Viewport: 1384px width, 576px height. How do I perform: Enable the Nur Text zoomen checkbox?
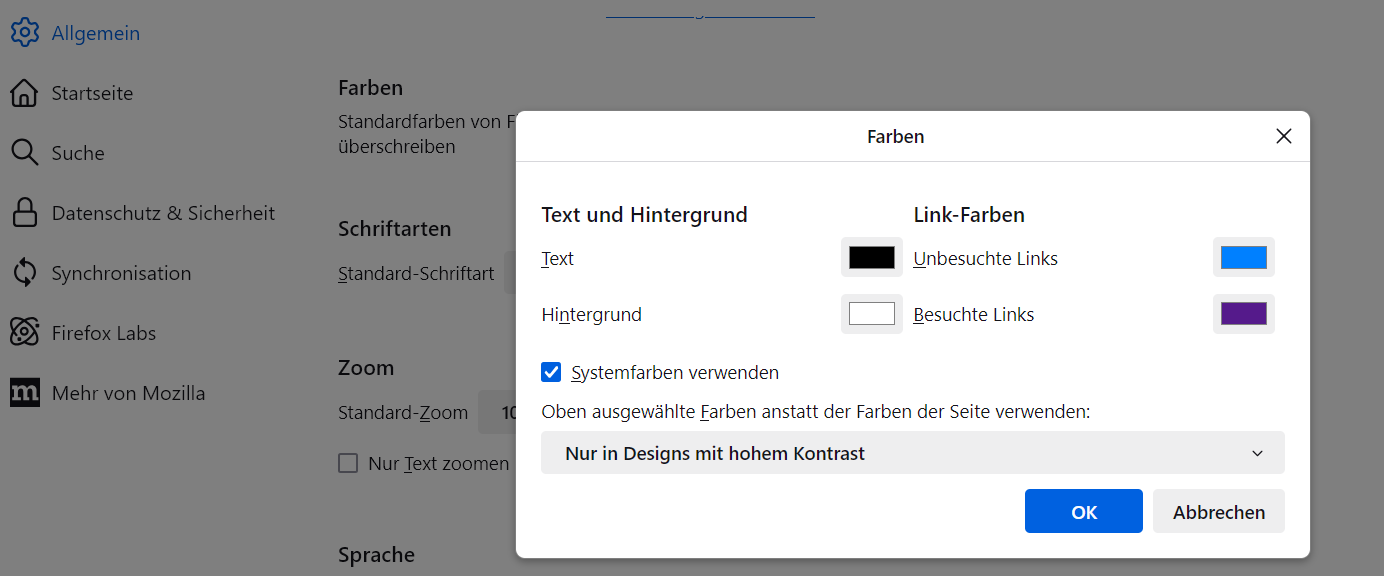[348, 463]
